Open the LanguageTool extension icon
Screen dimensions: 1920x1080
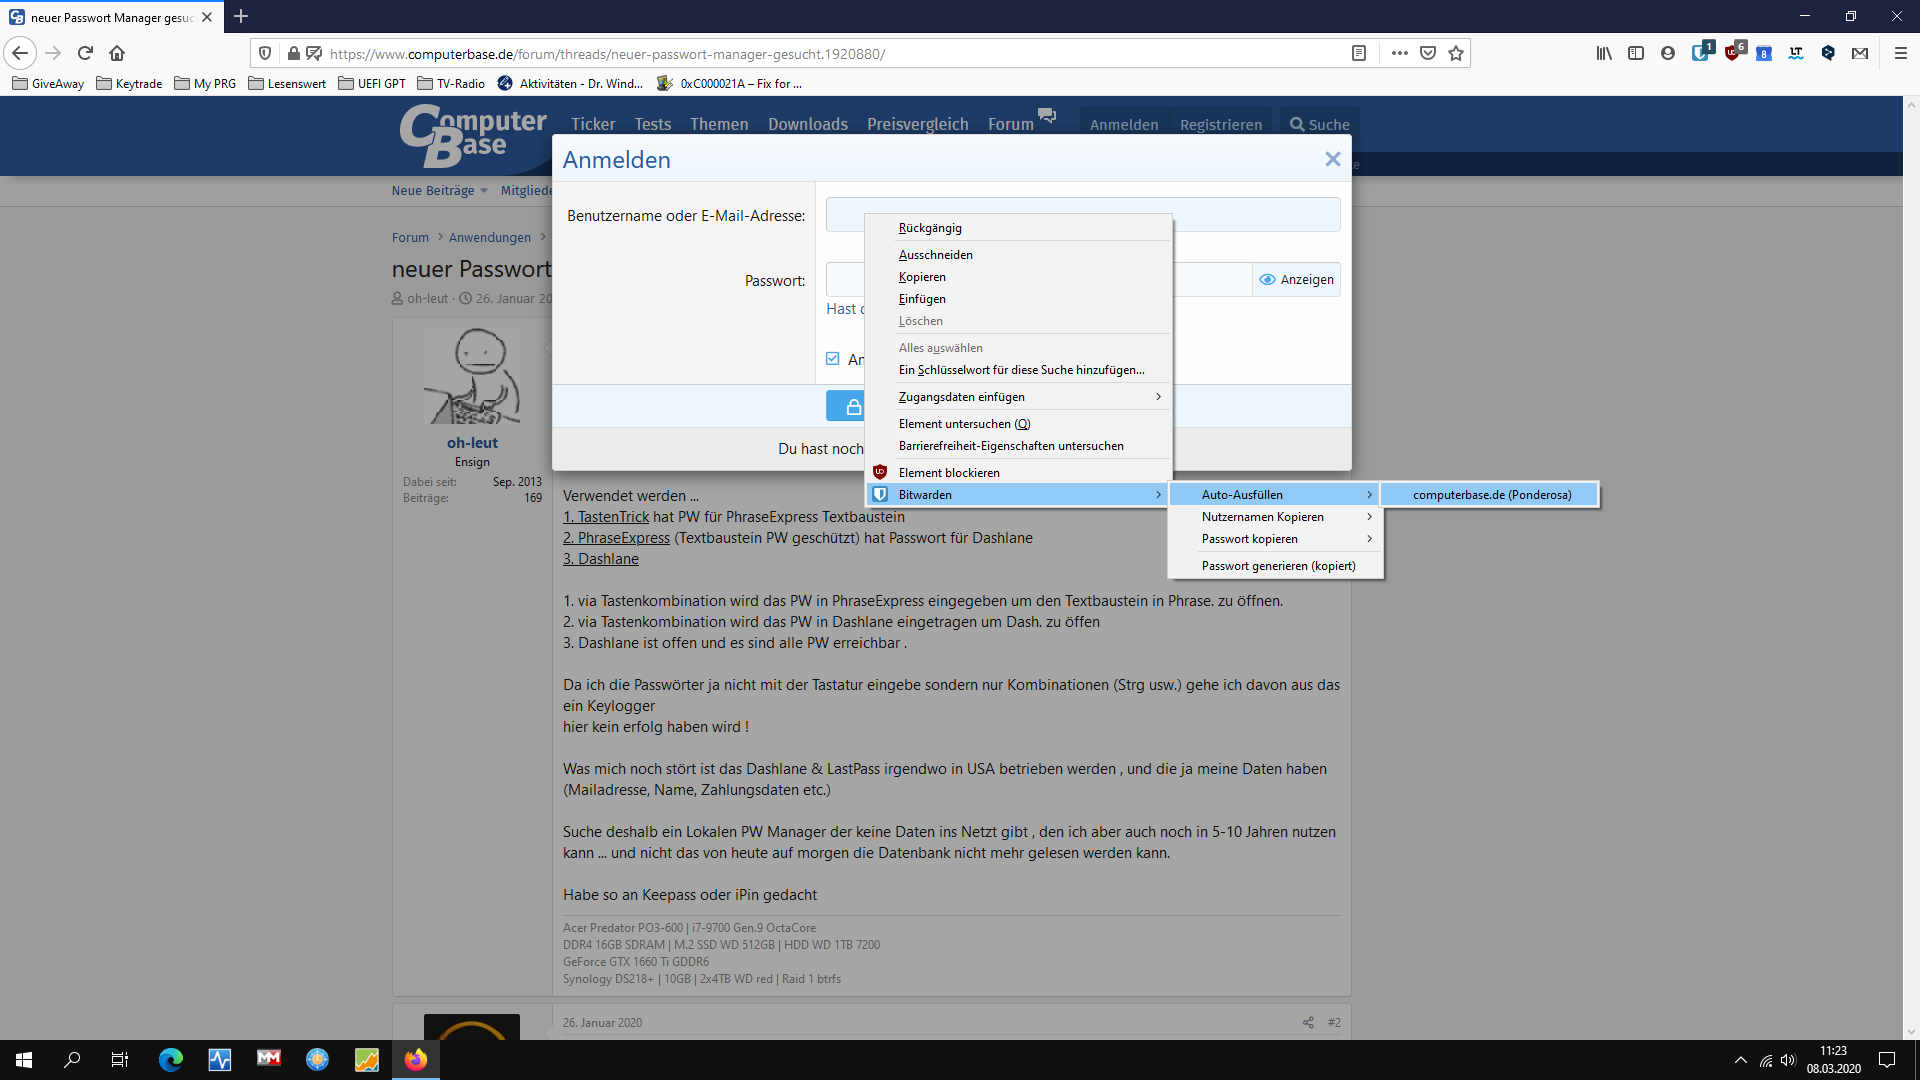tap(1796, 53)
